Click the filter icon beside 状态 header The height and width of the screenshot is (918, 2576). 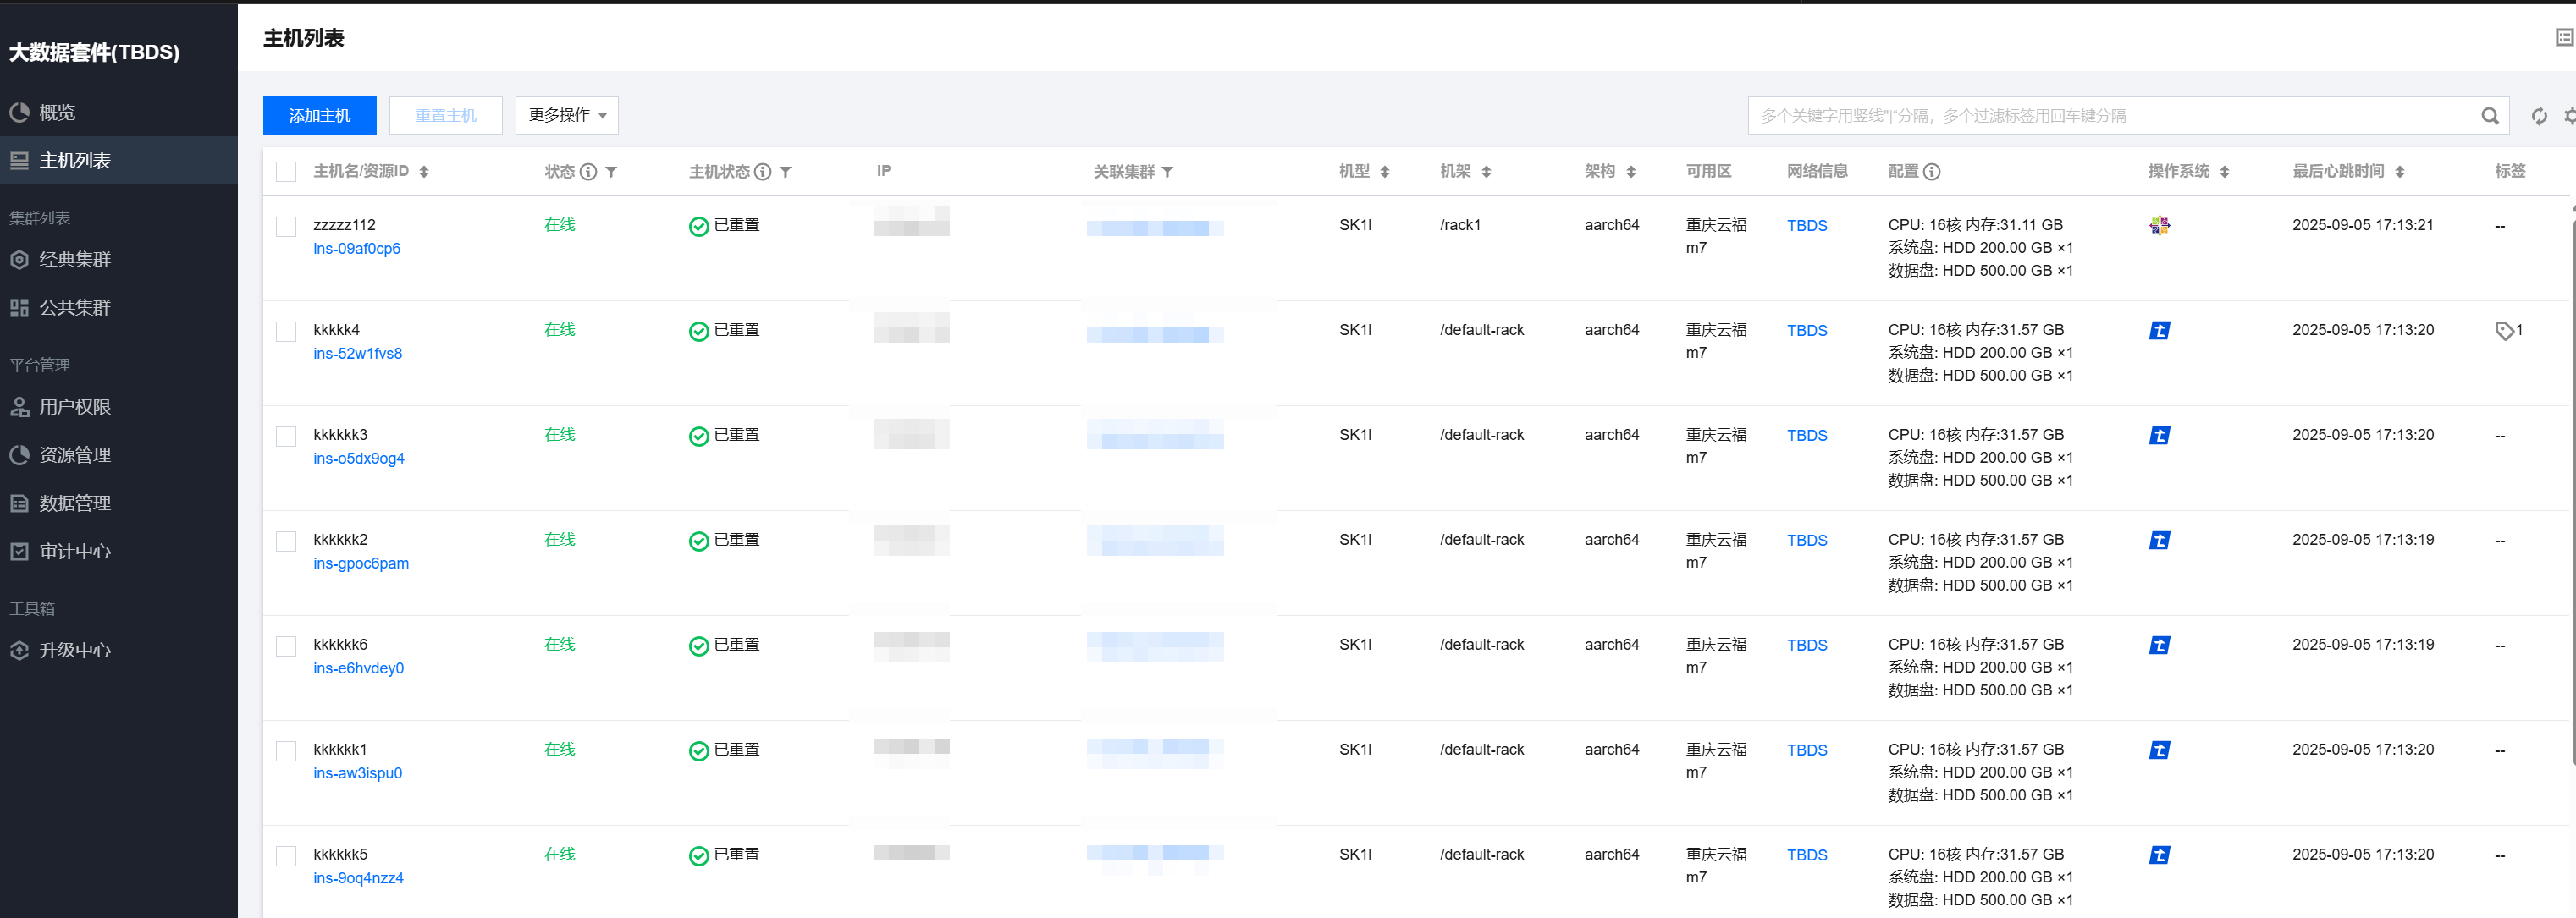coord(611,172)
